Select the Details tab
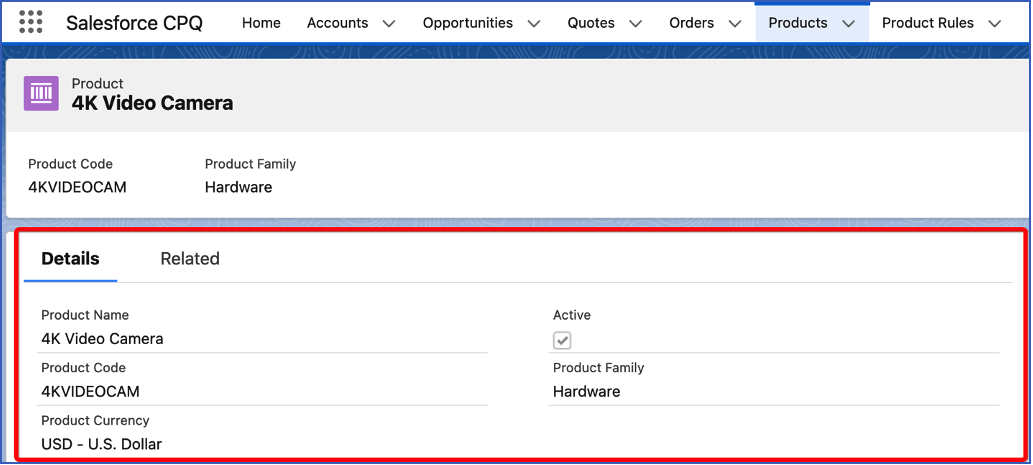Image resolution: width=1033 pixels, height=465 pixels. click(x=70, y=258)
